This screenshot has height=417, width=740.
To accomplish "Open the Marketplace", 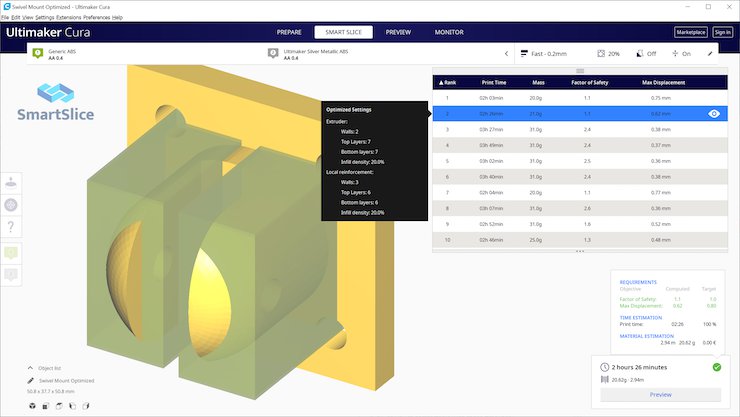I will coord(691,32).
